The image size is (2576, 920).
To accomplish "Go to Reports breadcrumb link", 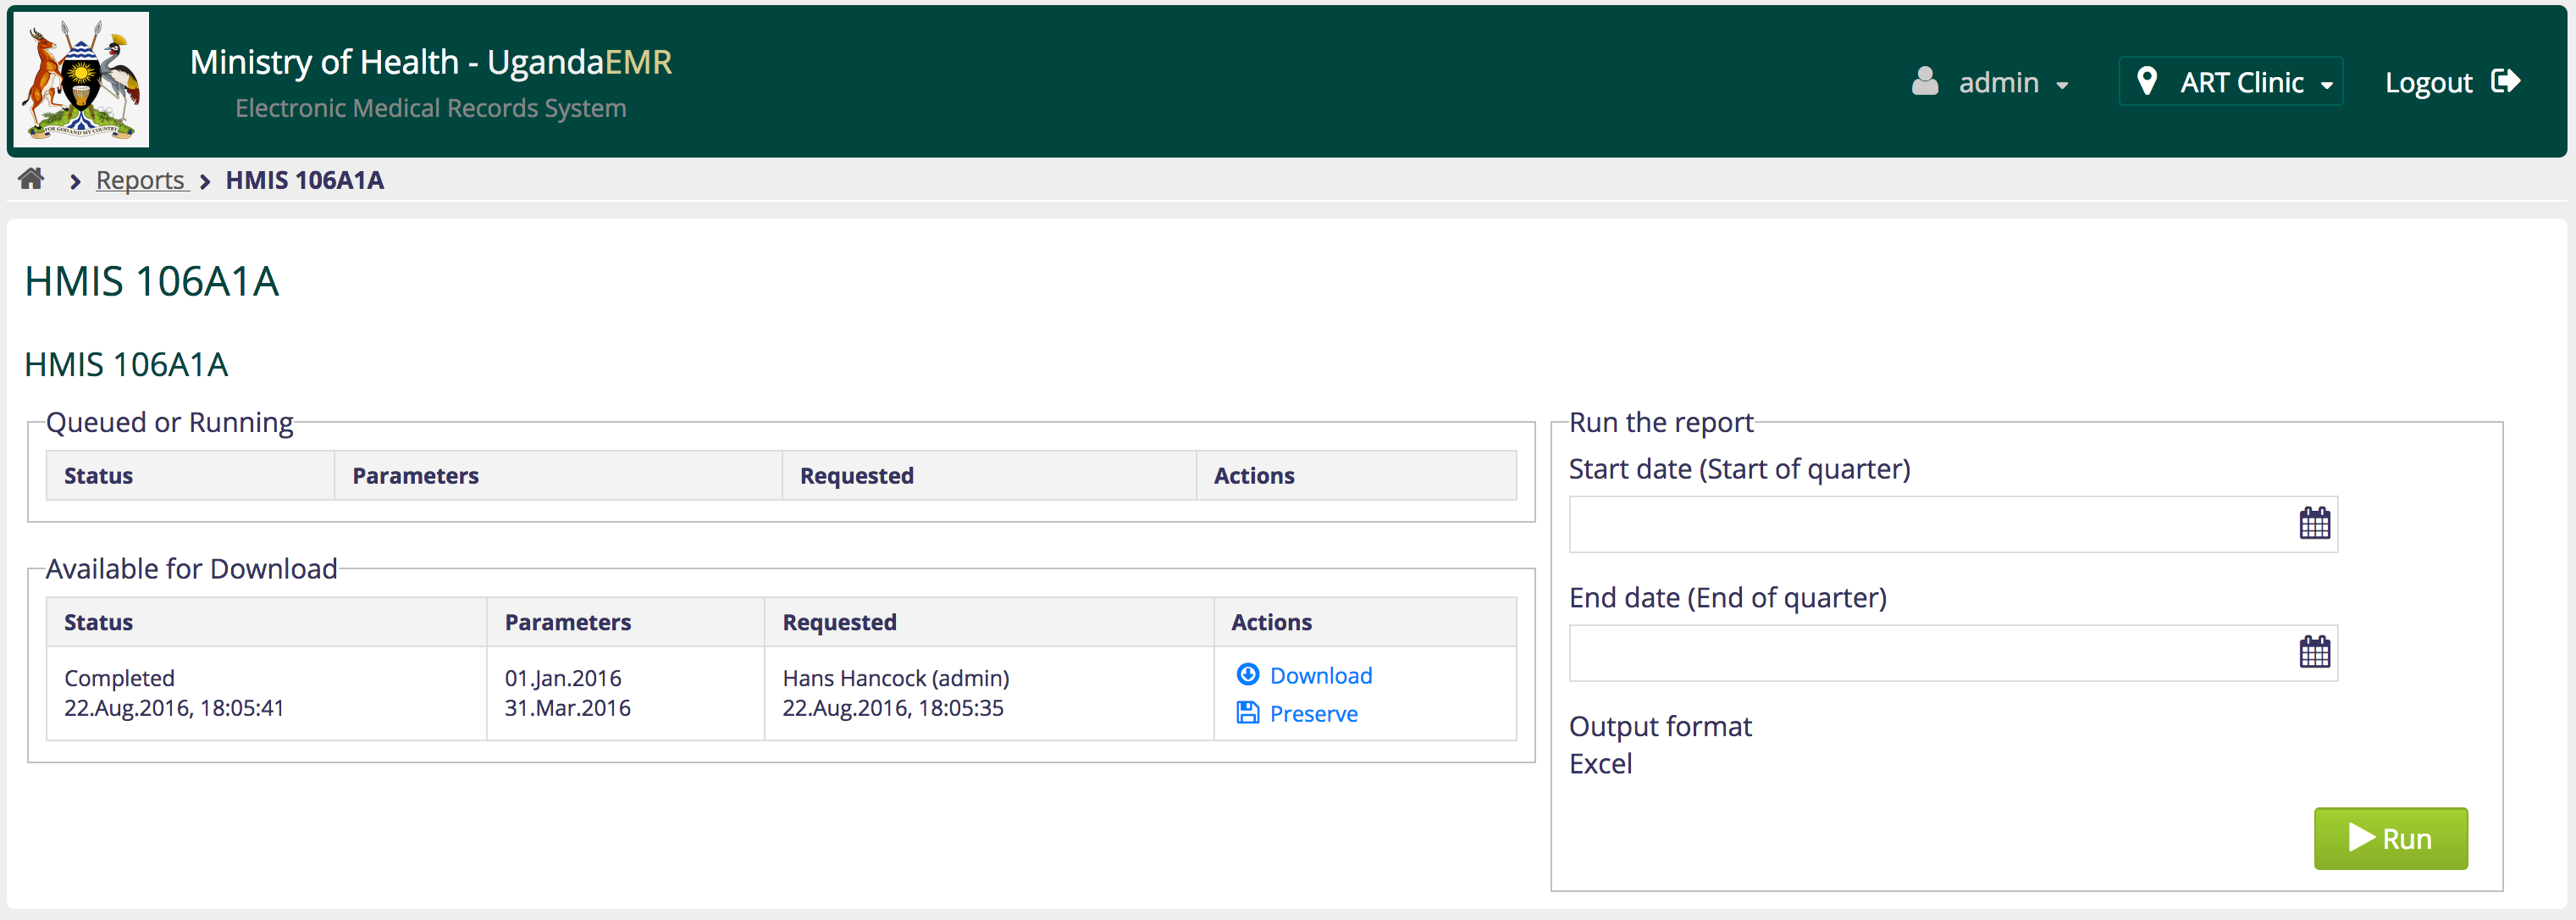I will [140, 181].
